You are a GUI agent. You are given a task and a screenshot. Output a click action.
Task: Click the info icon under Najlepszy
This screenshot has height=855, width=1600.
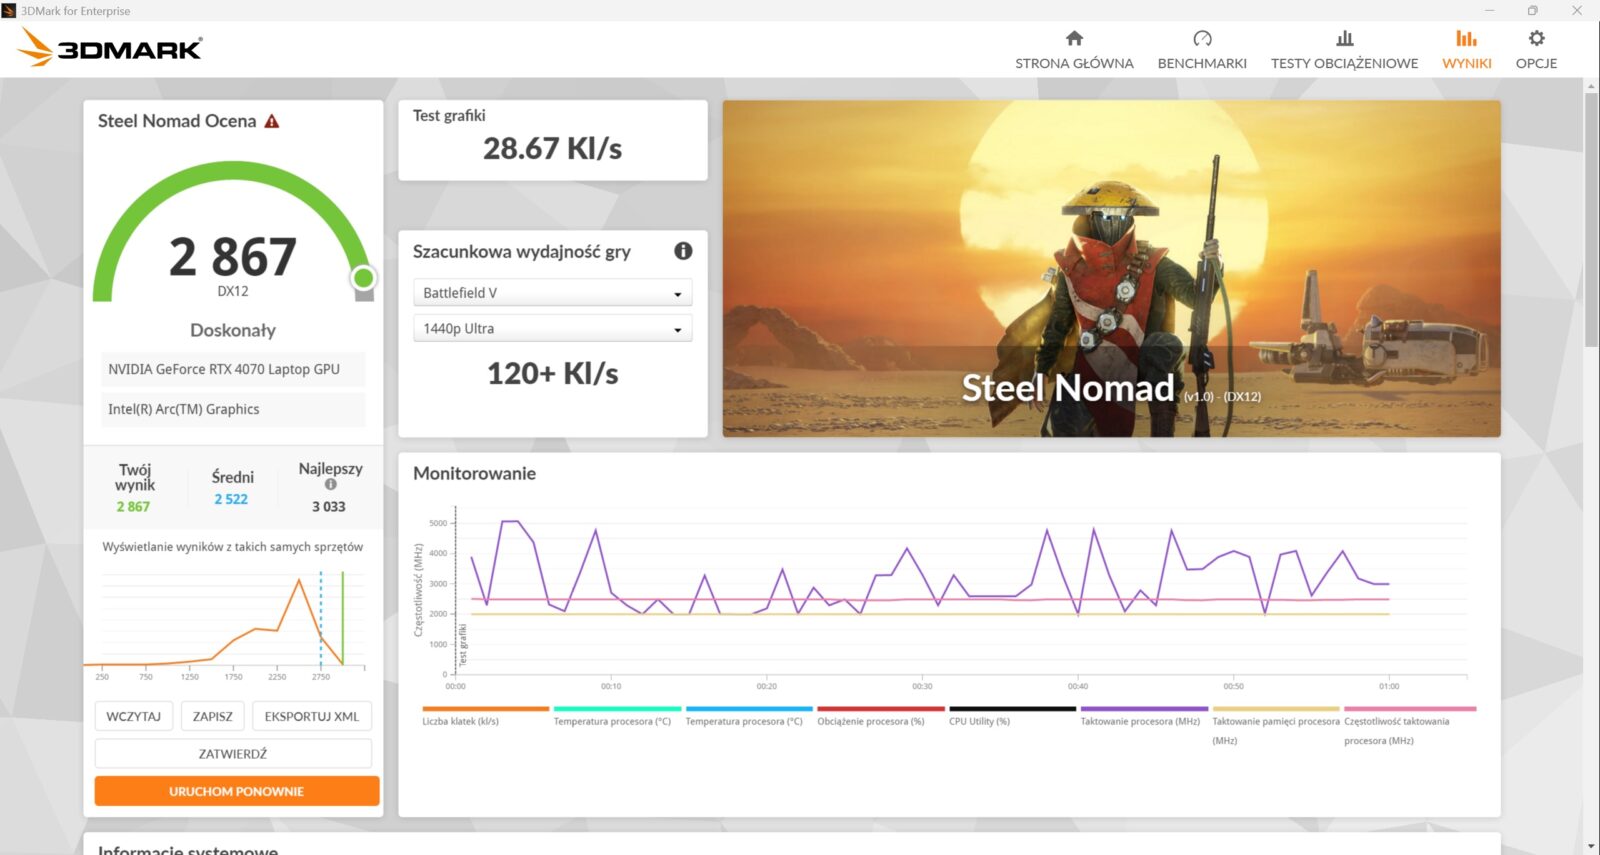tap(331, 485)
